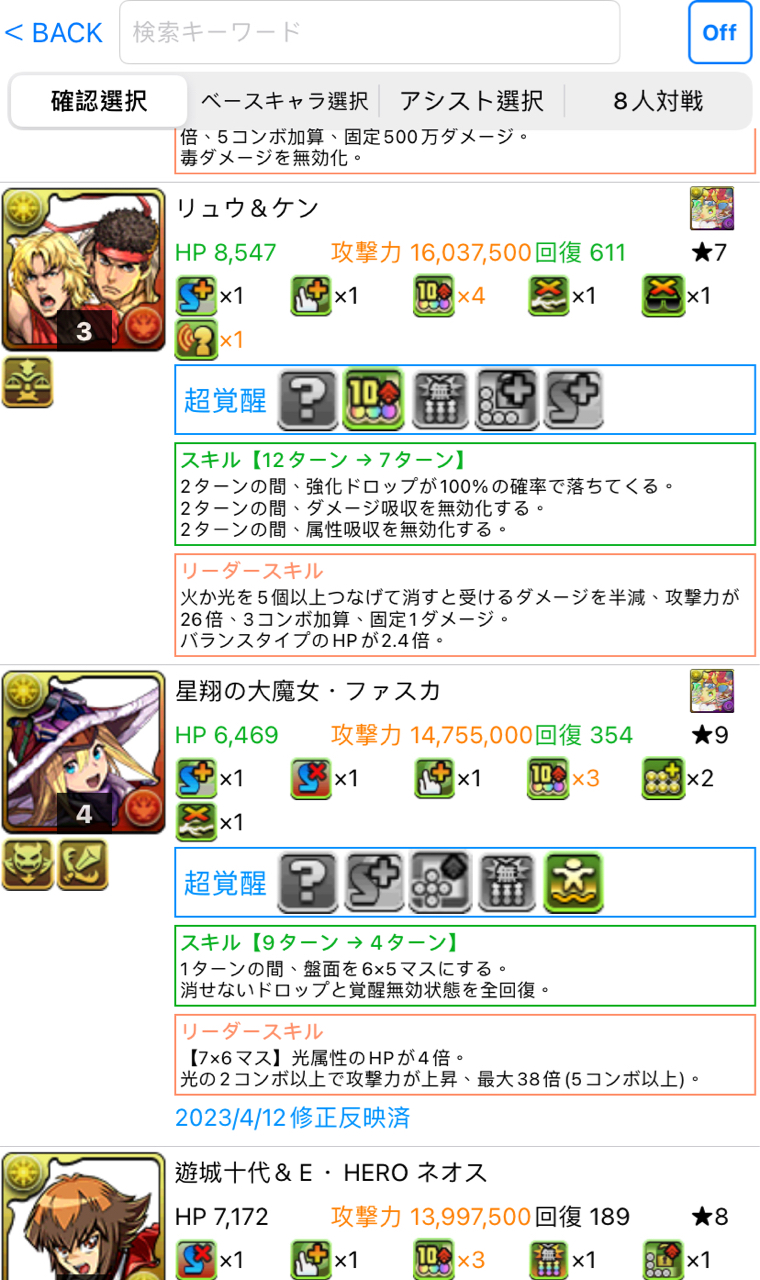Tap the Faska witch character portrait
760x1280 pixels.
click(x=83, y=752)
